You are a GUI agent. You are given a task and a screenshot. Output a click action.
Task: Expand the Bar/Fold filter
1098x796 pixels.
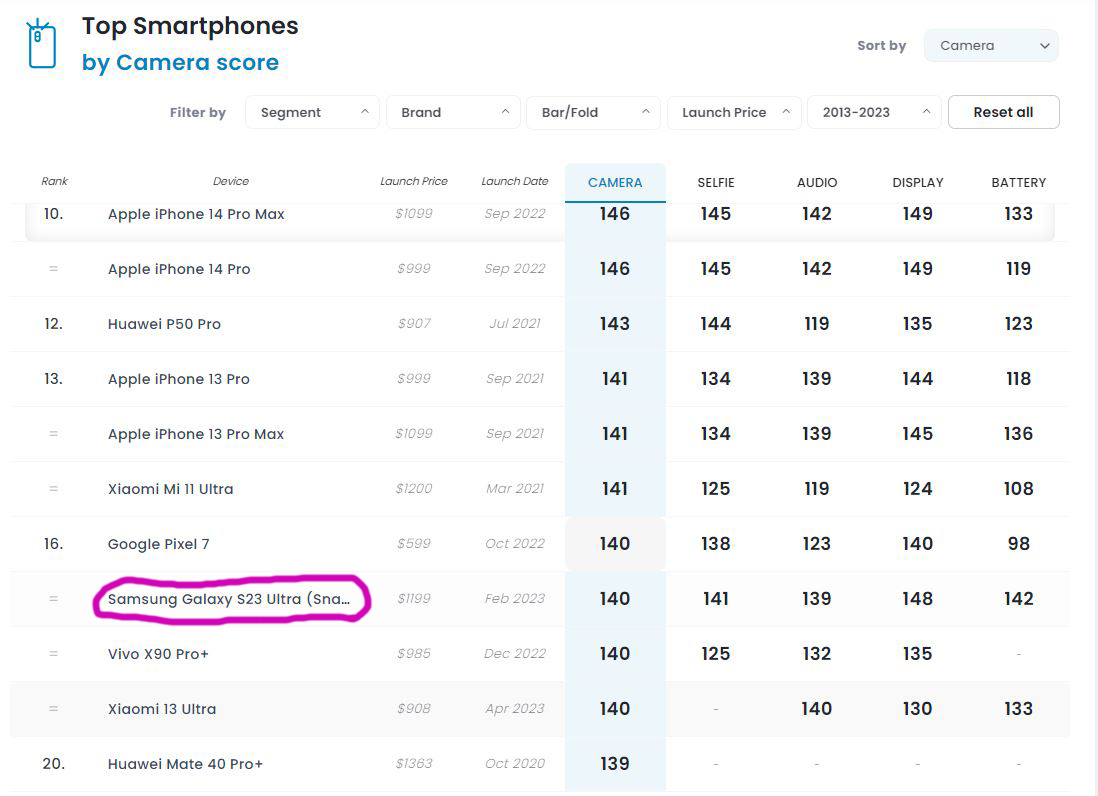click(593, 112)
